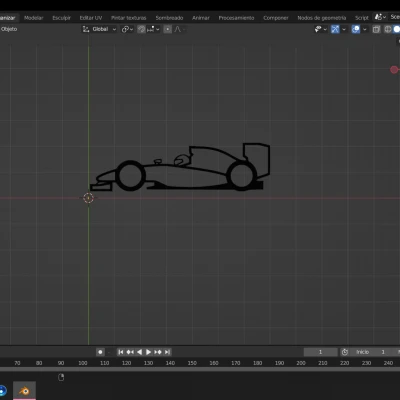Click frame 100 on the timeline ruler
Image resolution: width=400 pixels, height=400 pixels.
click(83, 363)
